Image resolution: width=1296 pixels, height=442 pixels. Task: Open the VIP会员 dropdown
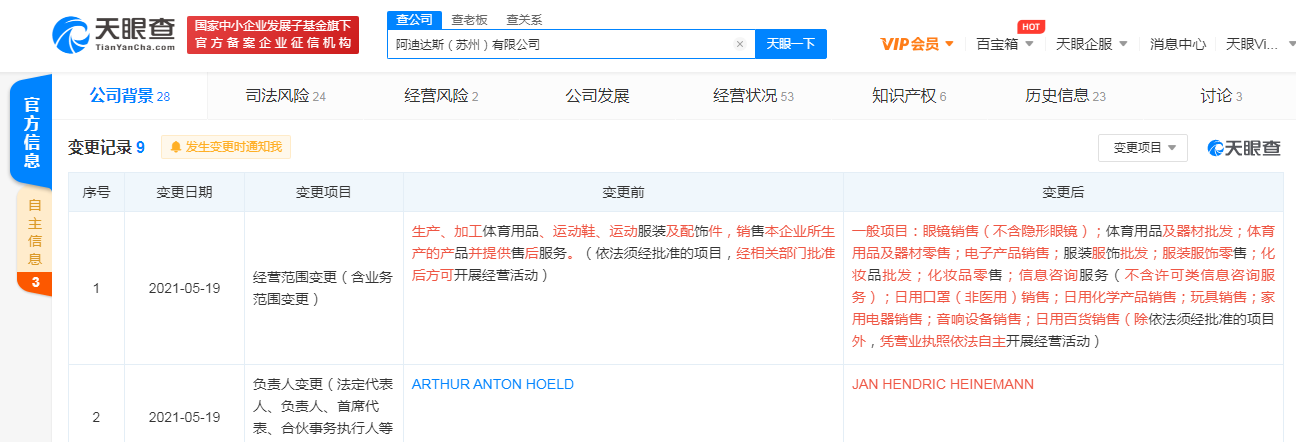tap(917, 44)
